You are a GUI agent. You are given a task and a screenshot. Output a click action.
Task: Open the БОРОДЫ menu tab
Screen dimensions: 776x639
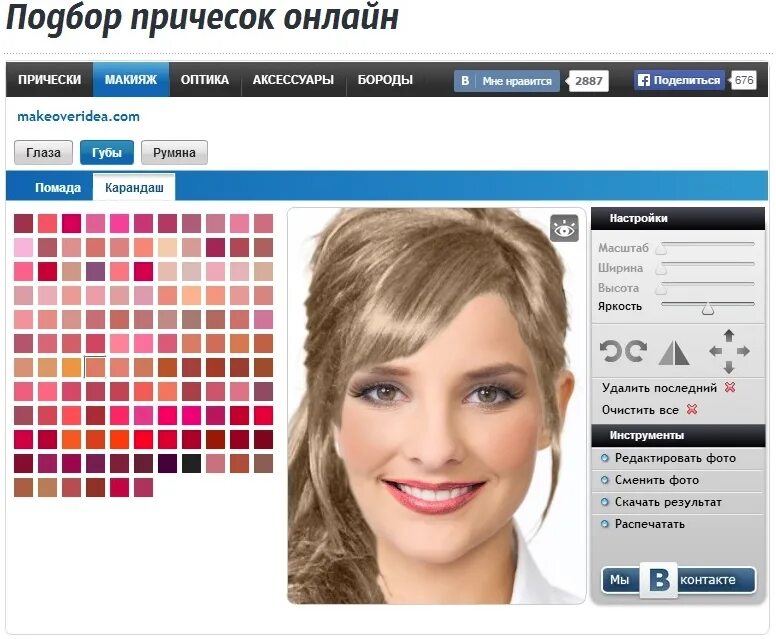pyautogui.click(x=385, y=80)
